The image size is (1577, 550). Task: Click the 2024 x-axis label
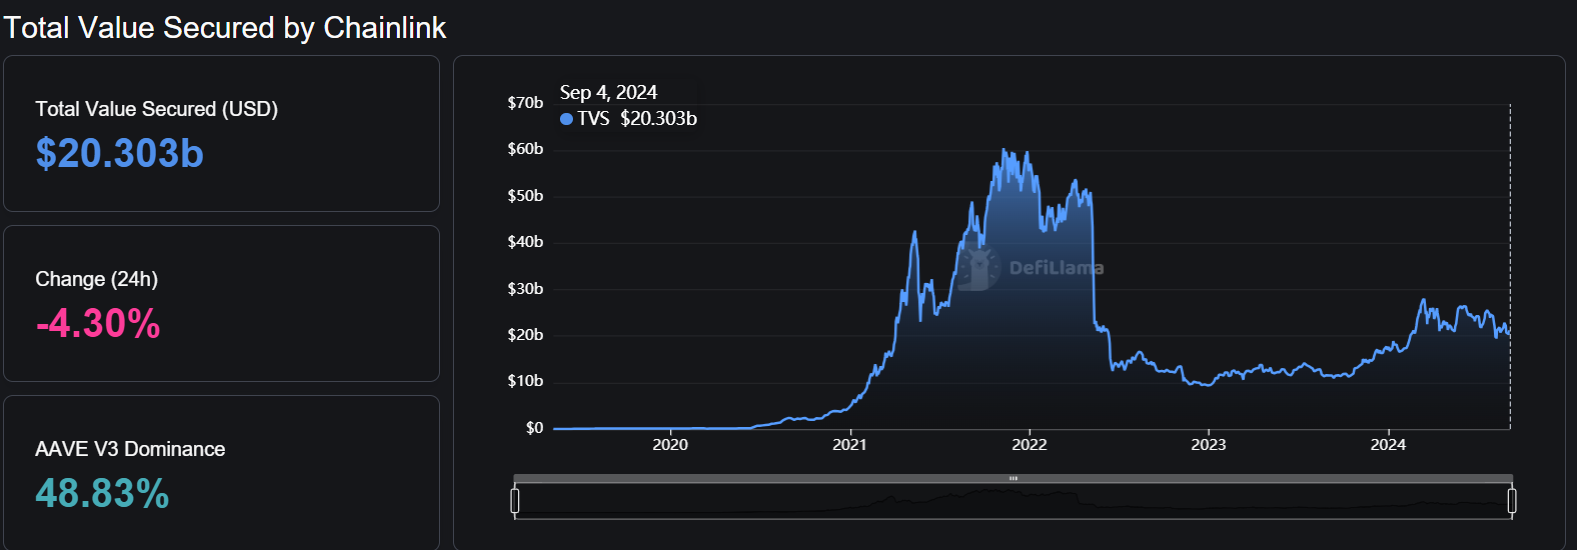pyautogui.click(x=1388, y=445)
